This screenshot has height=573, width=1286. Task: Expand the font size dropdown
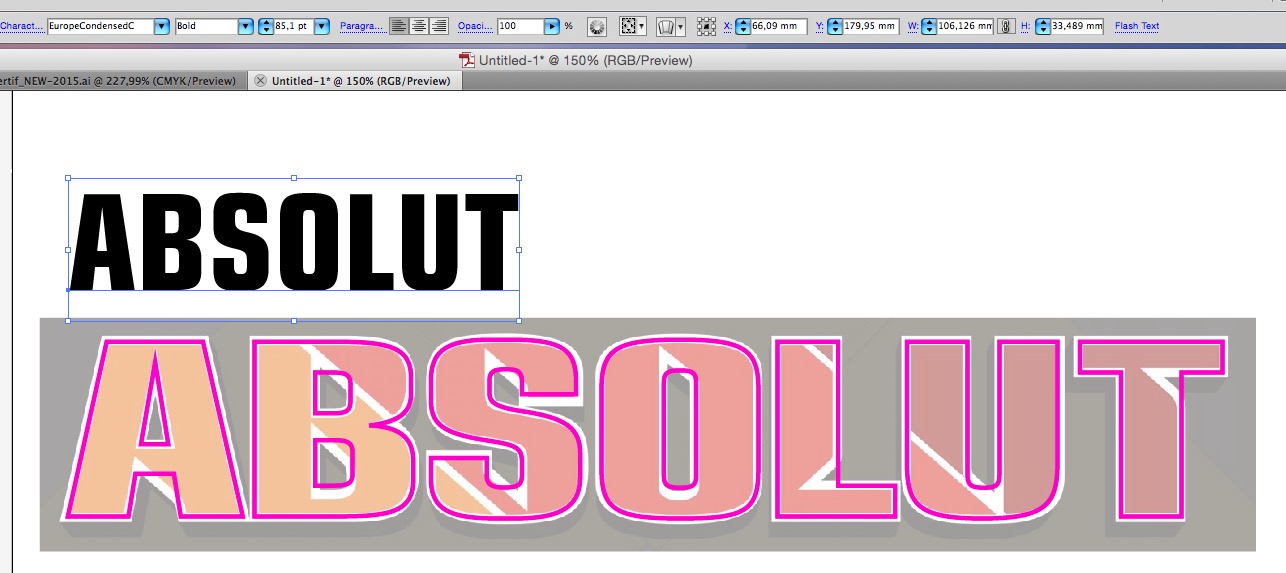[x=322, y=26]
